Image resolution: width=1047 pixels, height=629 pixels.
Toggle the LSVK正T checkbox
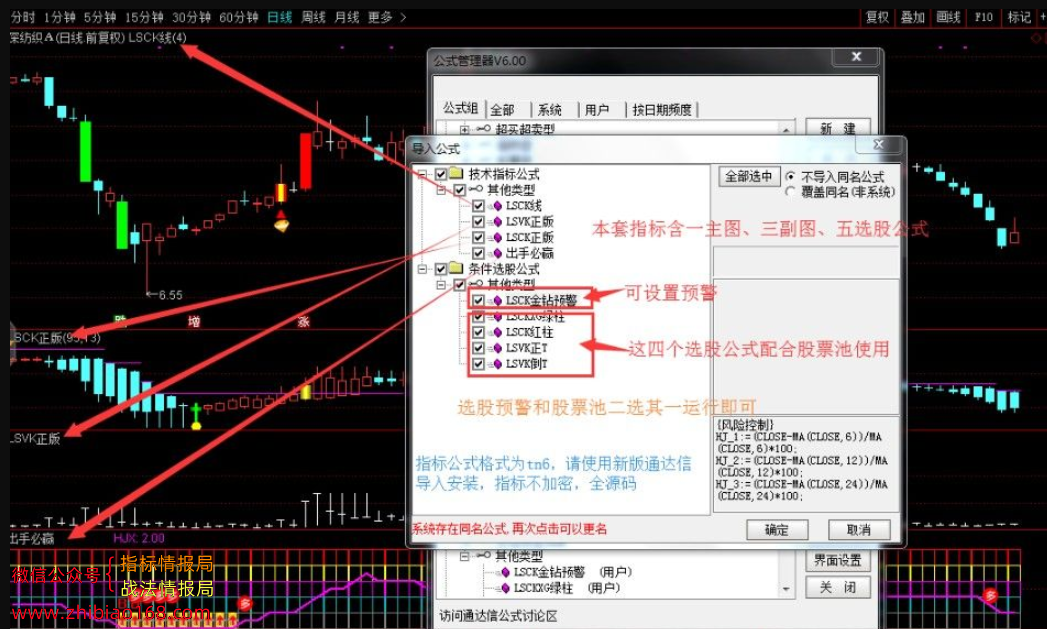click(478, 349)
